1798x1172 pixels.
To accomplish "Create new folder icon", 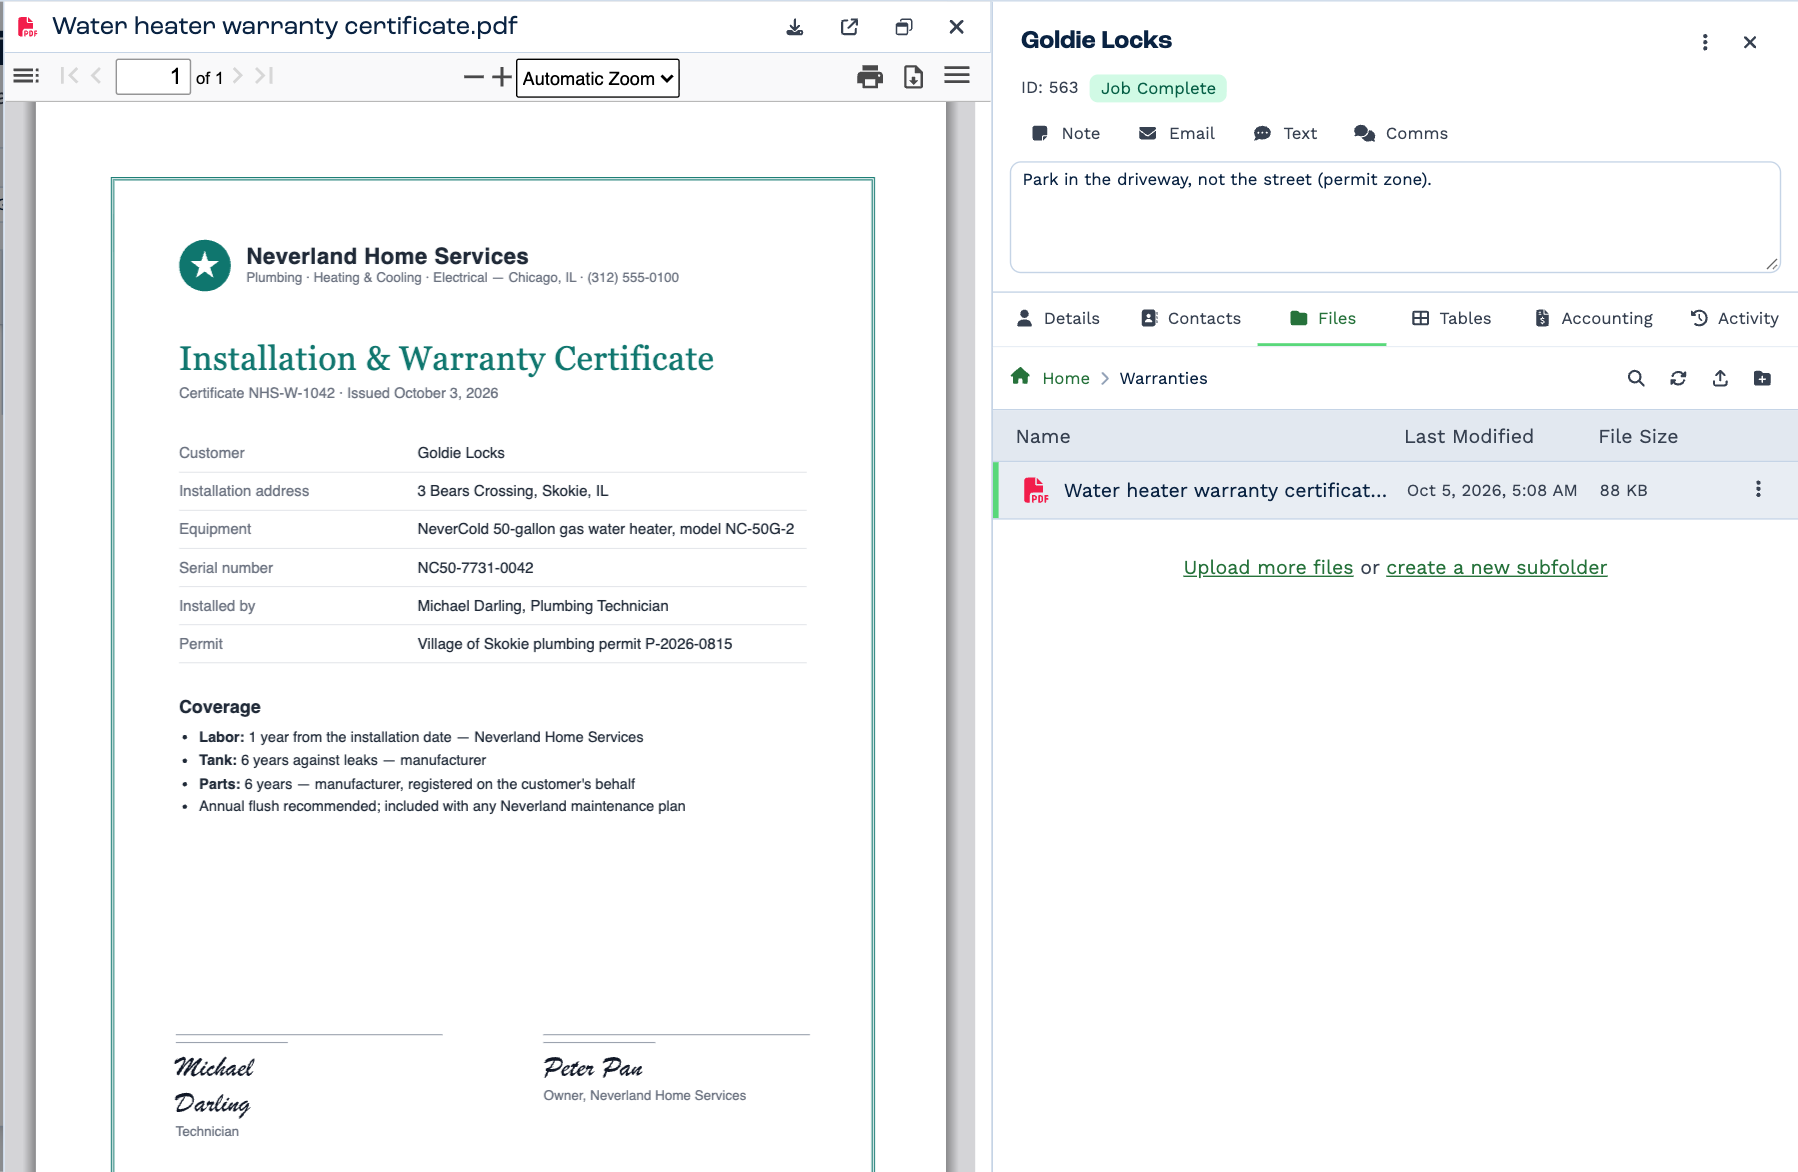I will coord(1762,378).
